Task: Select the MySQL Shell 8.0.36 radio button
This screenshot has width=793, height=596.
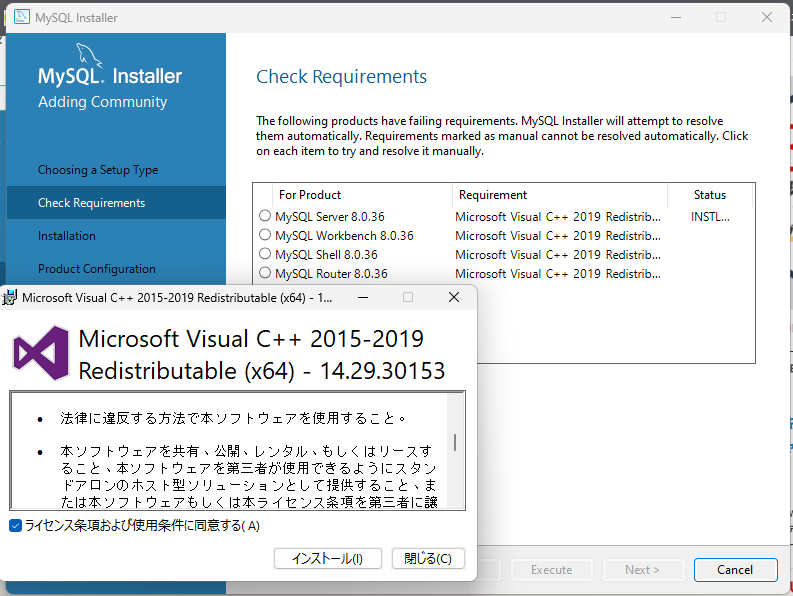Action: click(265, 253)
